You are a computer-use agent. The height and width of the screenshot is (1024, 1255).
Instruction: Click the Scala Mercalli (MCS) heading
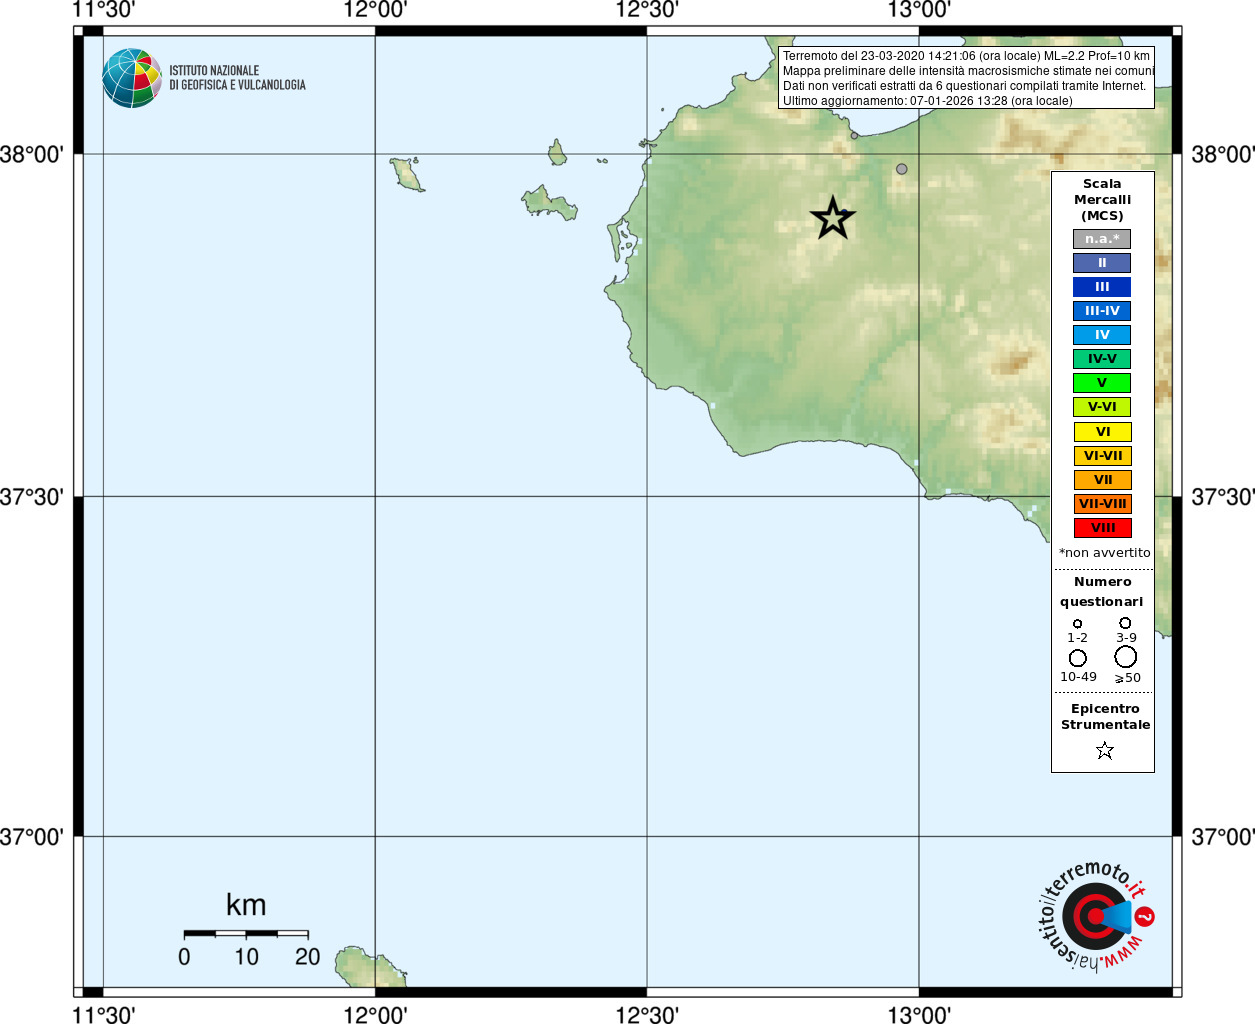point(1102,199)
